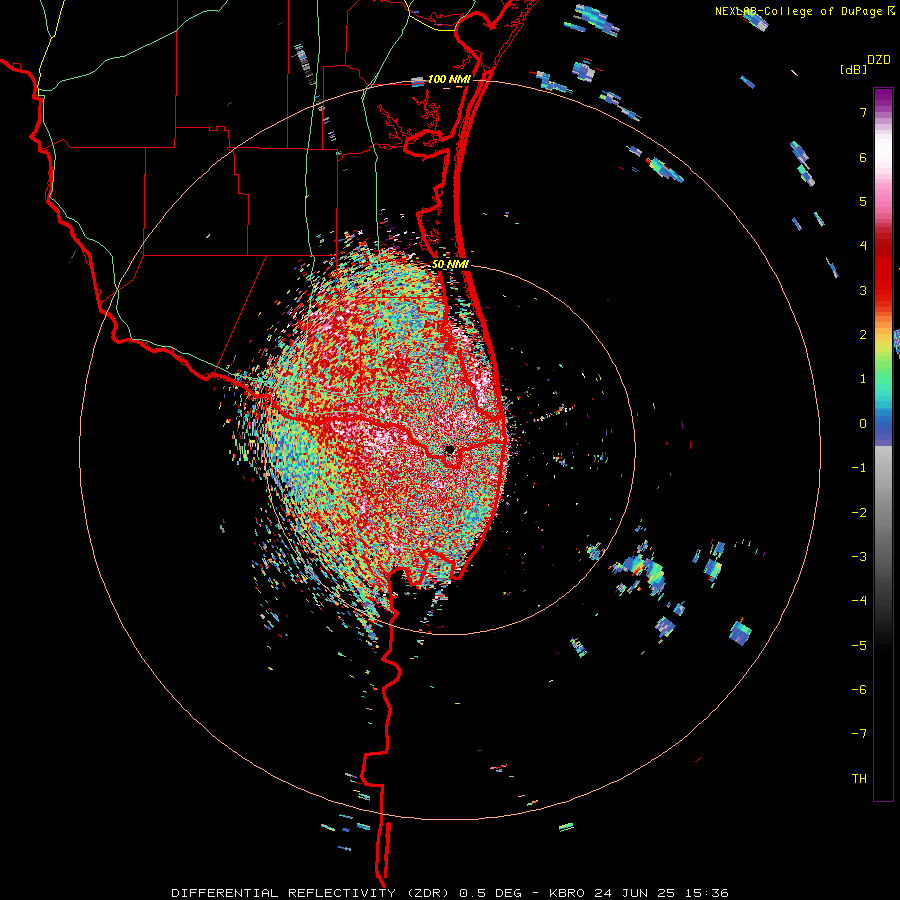Image resolution: width=900 pixels, height=900 pixels.
Task: Click the 3 value on color scale
Action: (863, 290)
